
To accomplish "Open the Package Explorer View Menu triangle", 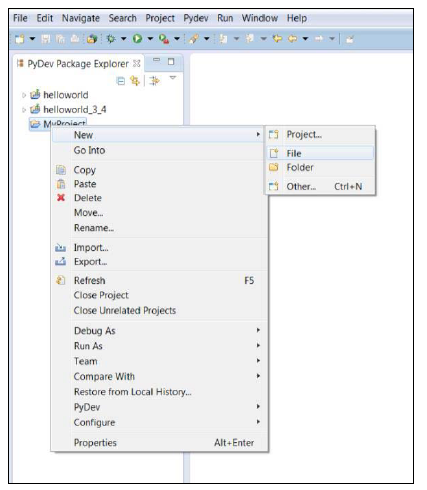I will pos(173,78).
